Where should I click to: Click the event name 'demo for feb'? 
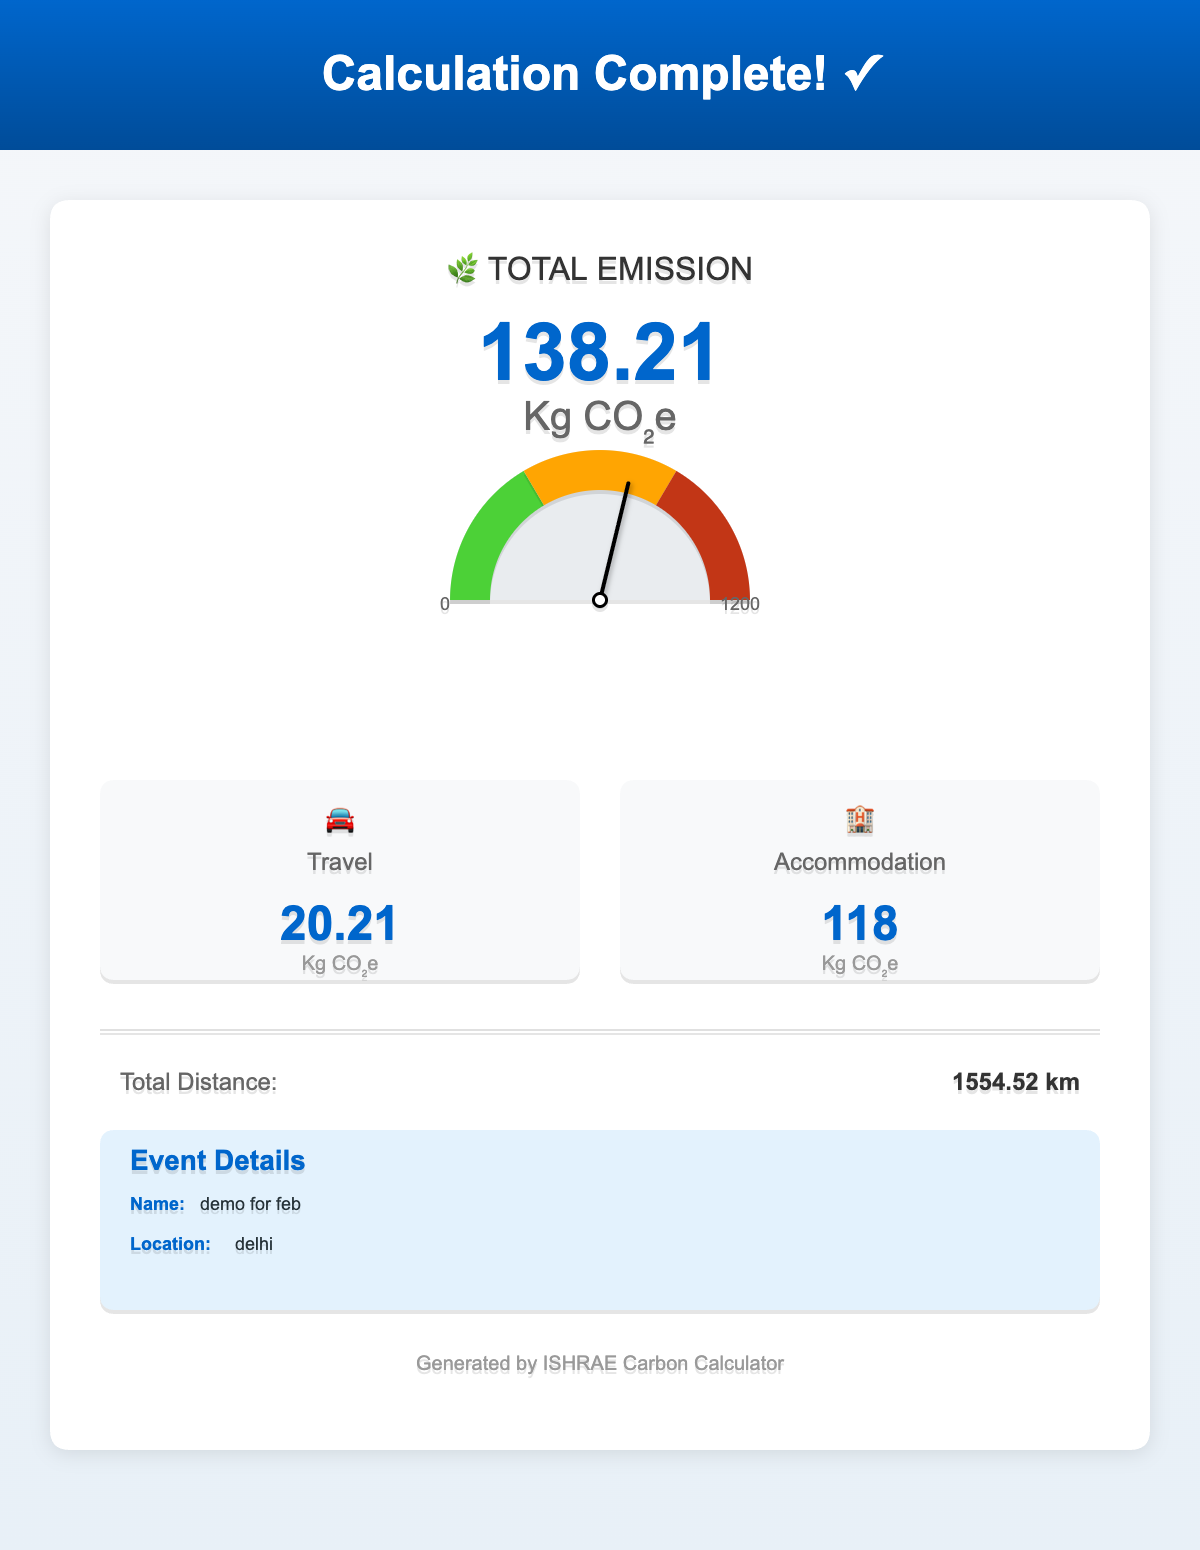coord(250,1204)
